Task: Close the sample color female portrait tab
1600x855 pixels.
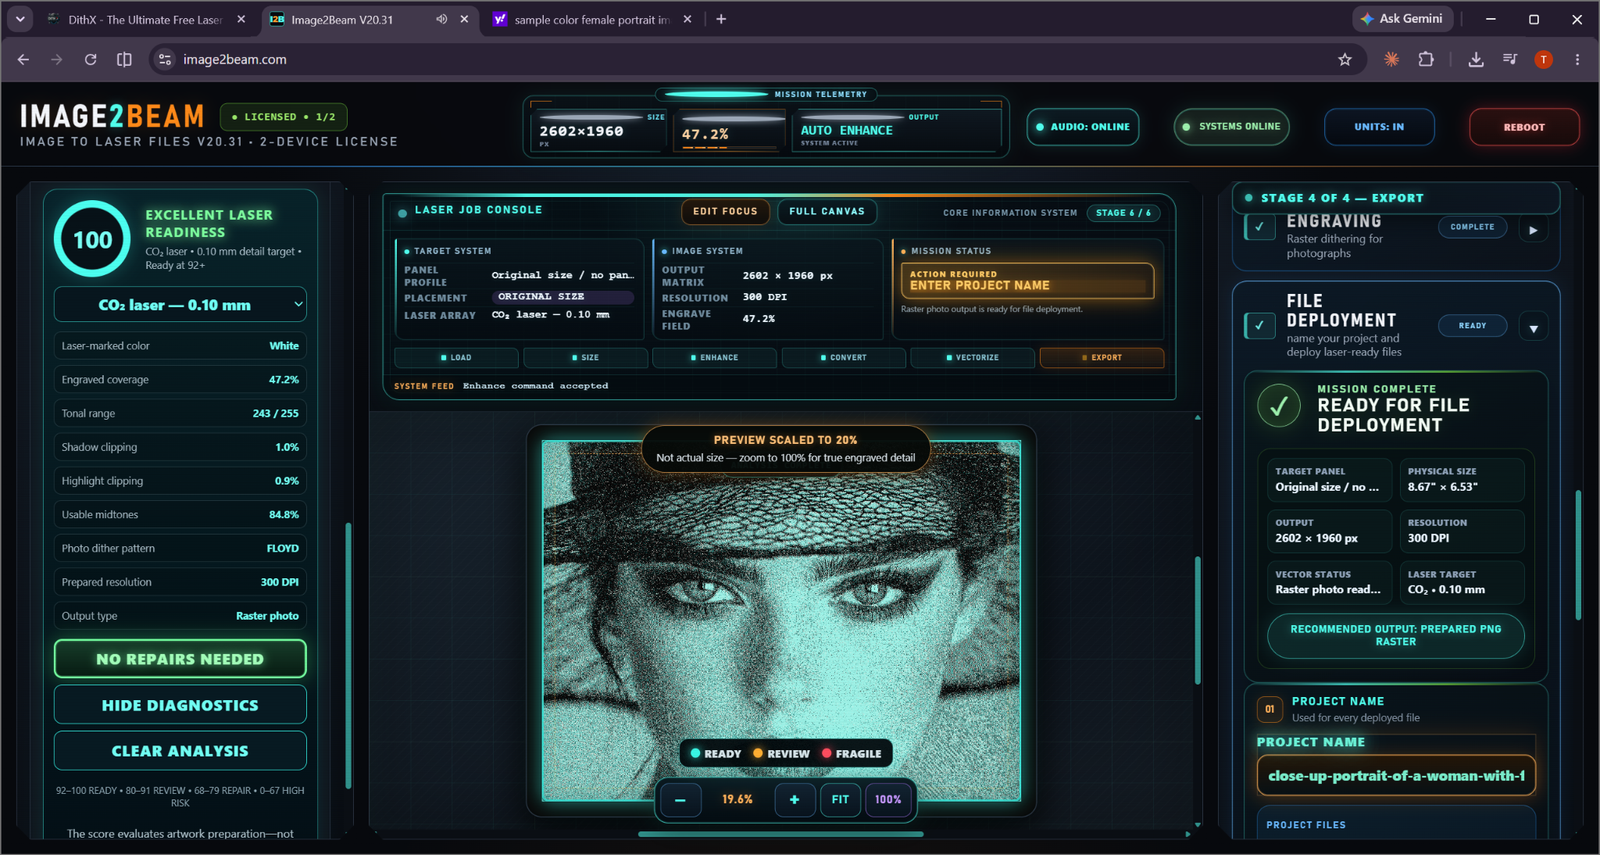Action: click(x=687, y=19)
